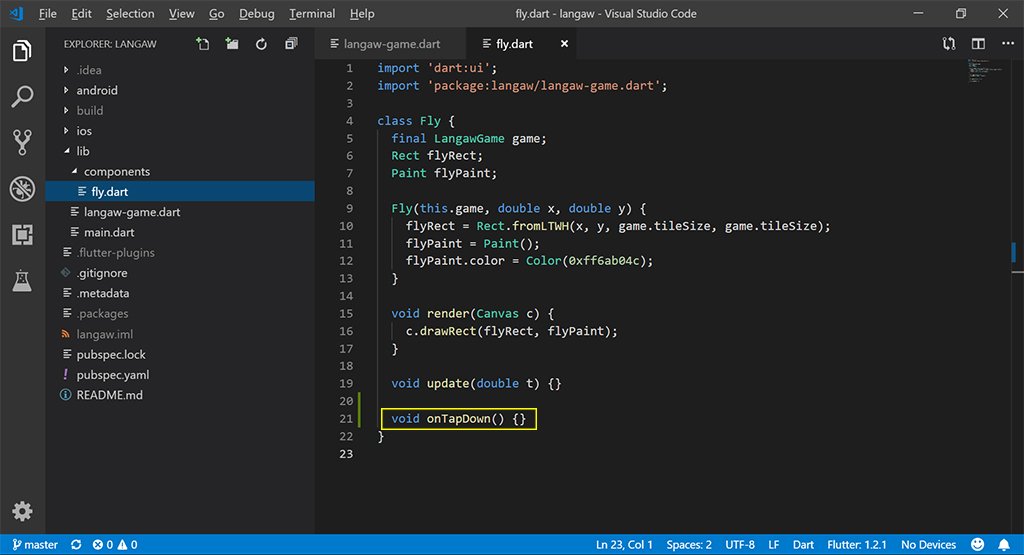Click the code minimap preview
Viewport: 1024px width, 555px height.
(982, 73)
